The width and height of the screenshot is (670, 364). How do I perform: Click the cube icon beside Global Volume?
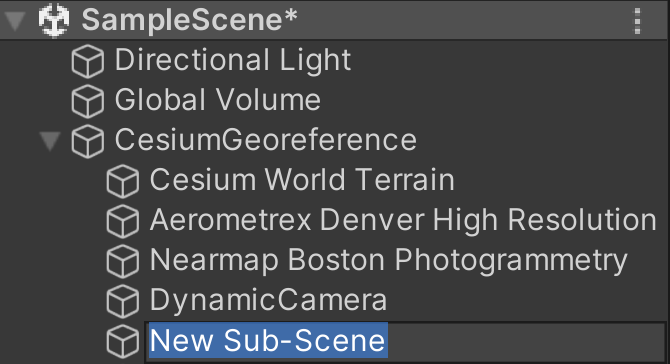tap(88, 102)
